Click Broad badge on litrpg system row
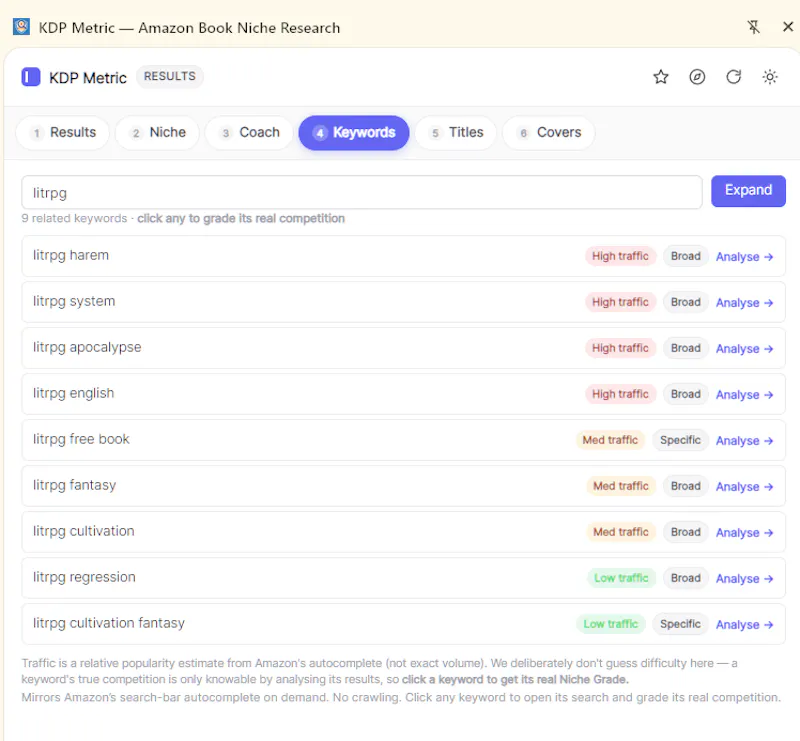Image resolution: width=800 pixels, height=741 pixels. [x=685, y=302]
